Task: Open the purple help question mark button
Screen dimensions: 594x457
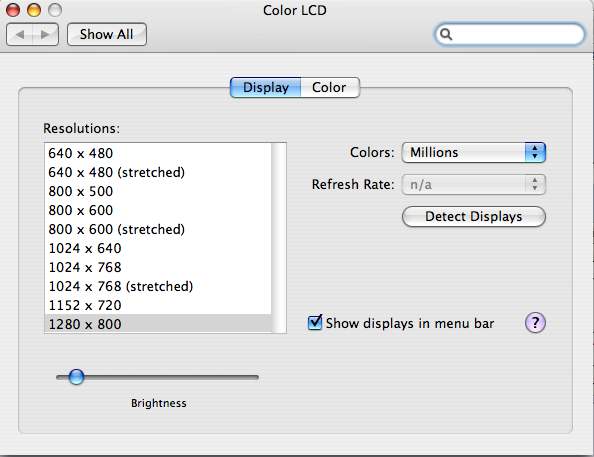Action: (535, 323)
